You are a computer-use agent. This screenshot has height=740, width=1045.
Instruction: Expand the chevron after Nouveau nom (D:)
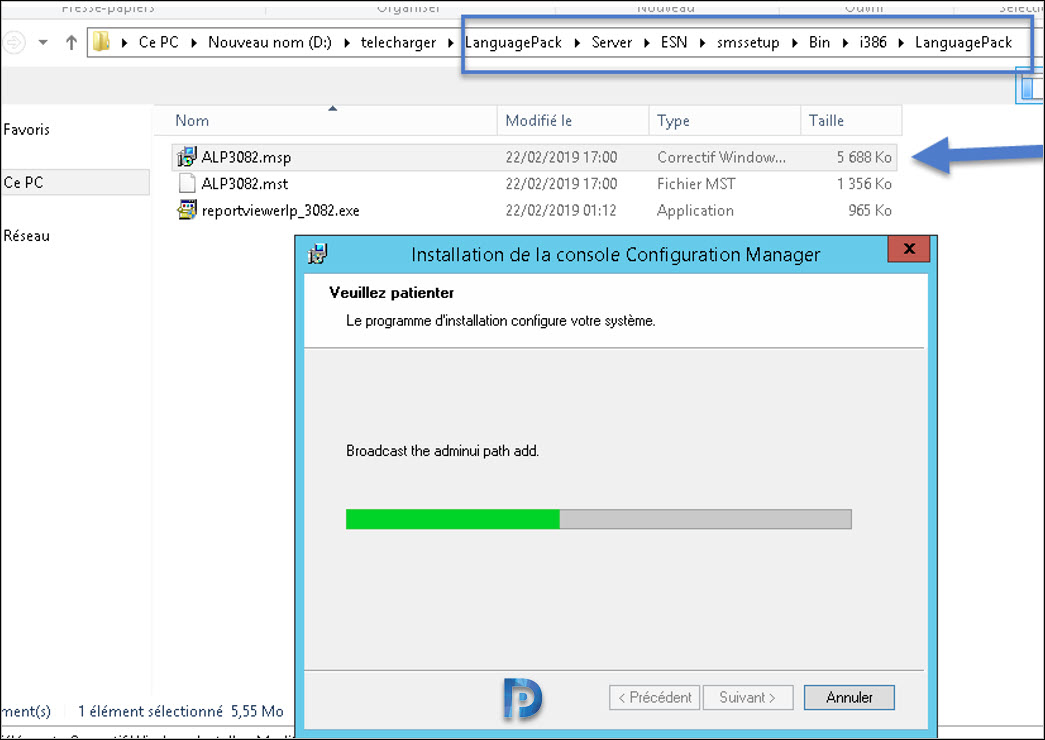[x=347, y=43]
